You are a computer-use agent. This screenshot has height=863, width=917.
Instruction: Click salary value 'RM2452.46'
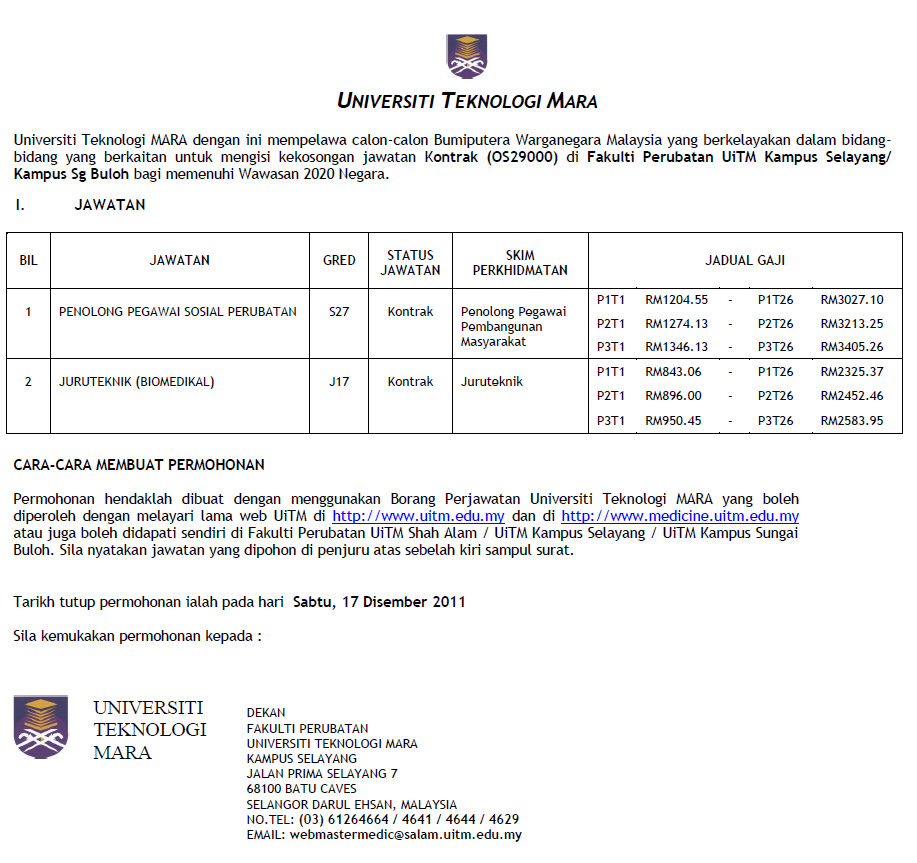point(852,396)
